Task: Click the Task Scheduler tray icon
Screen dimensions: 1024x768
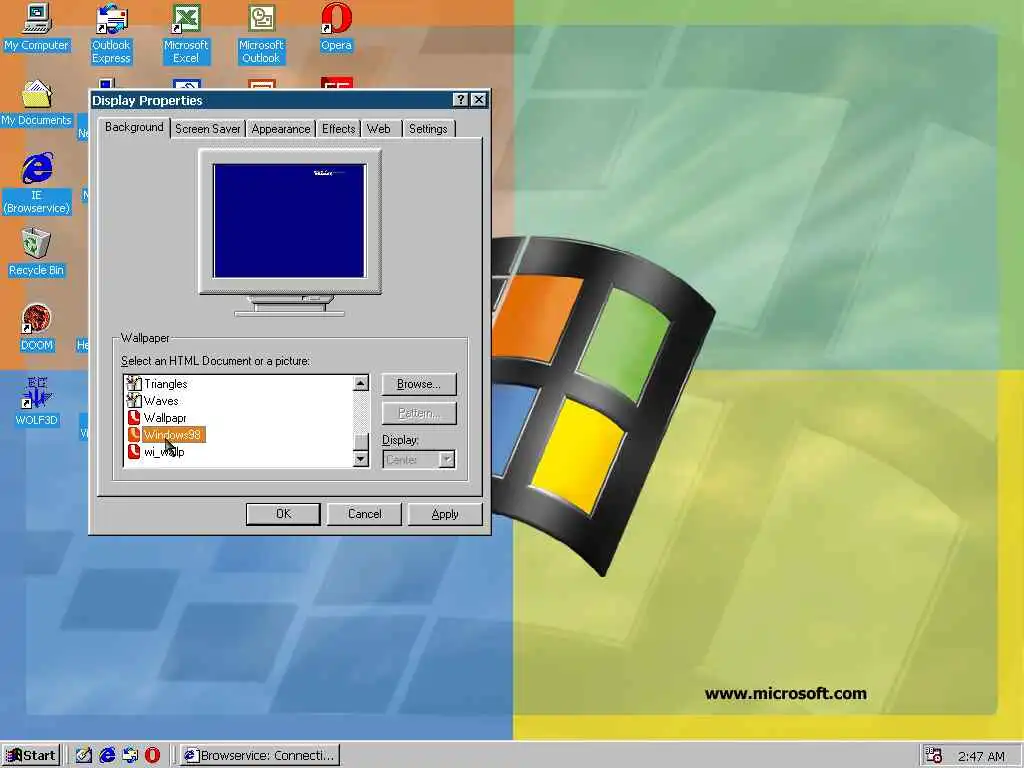Action: [x=934, y=756]
